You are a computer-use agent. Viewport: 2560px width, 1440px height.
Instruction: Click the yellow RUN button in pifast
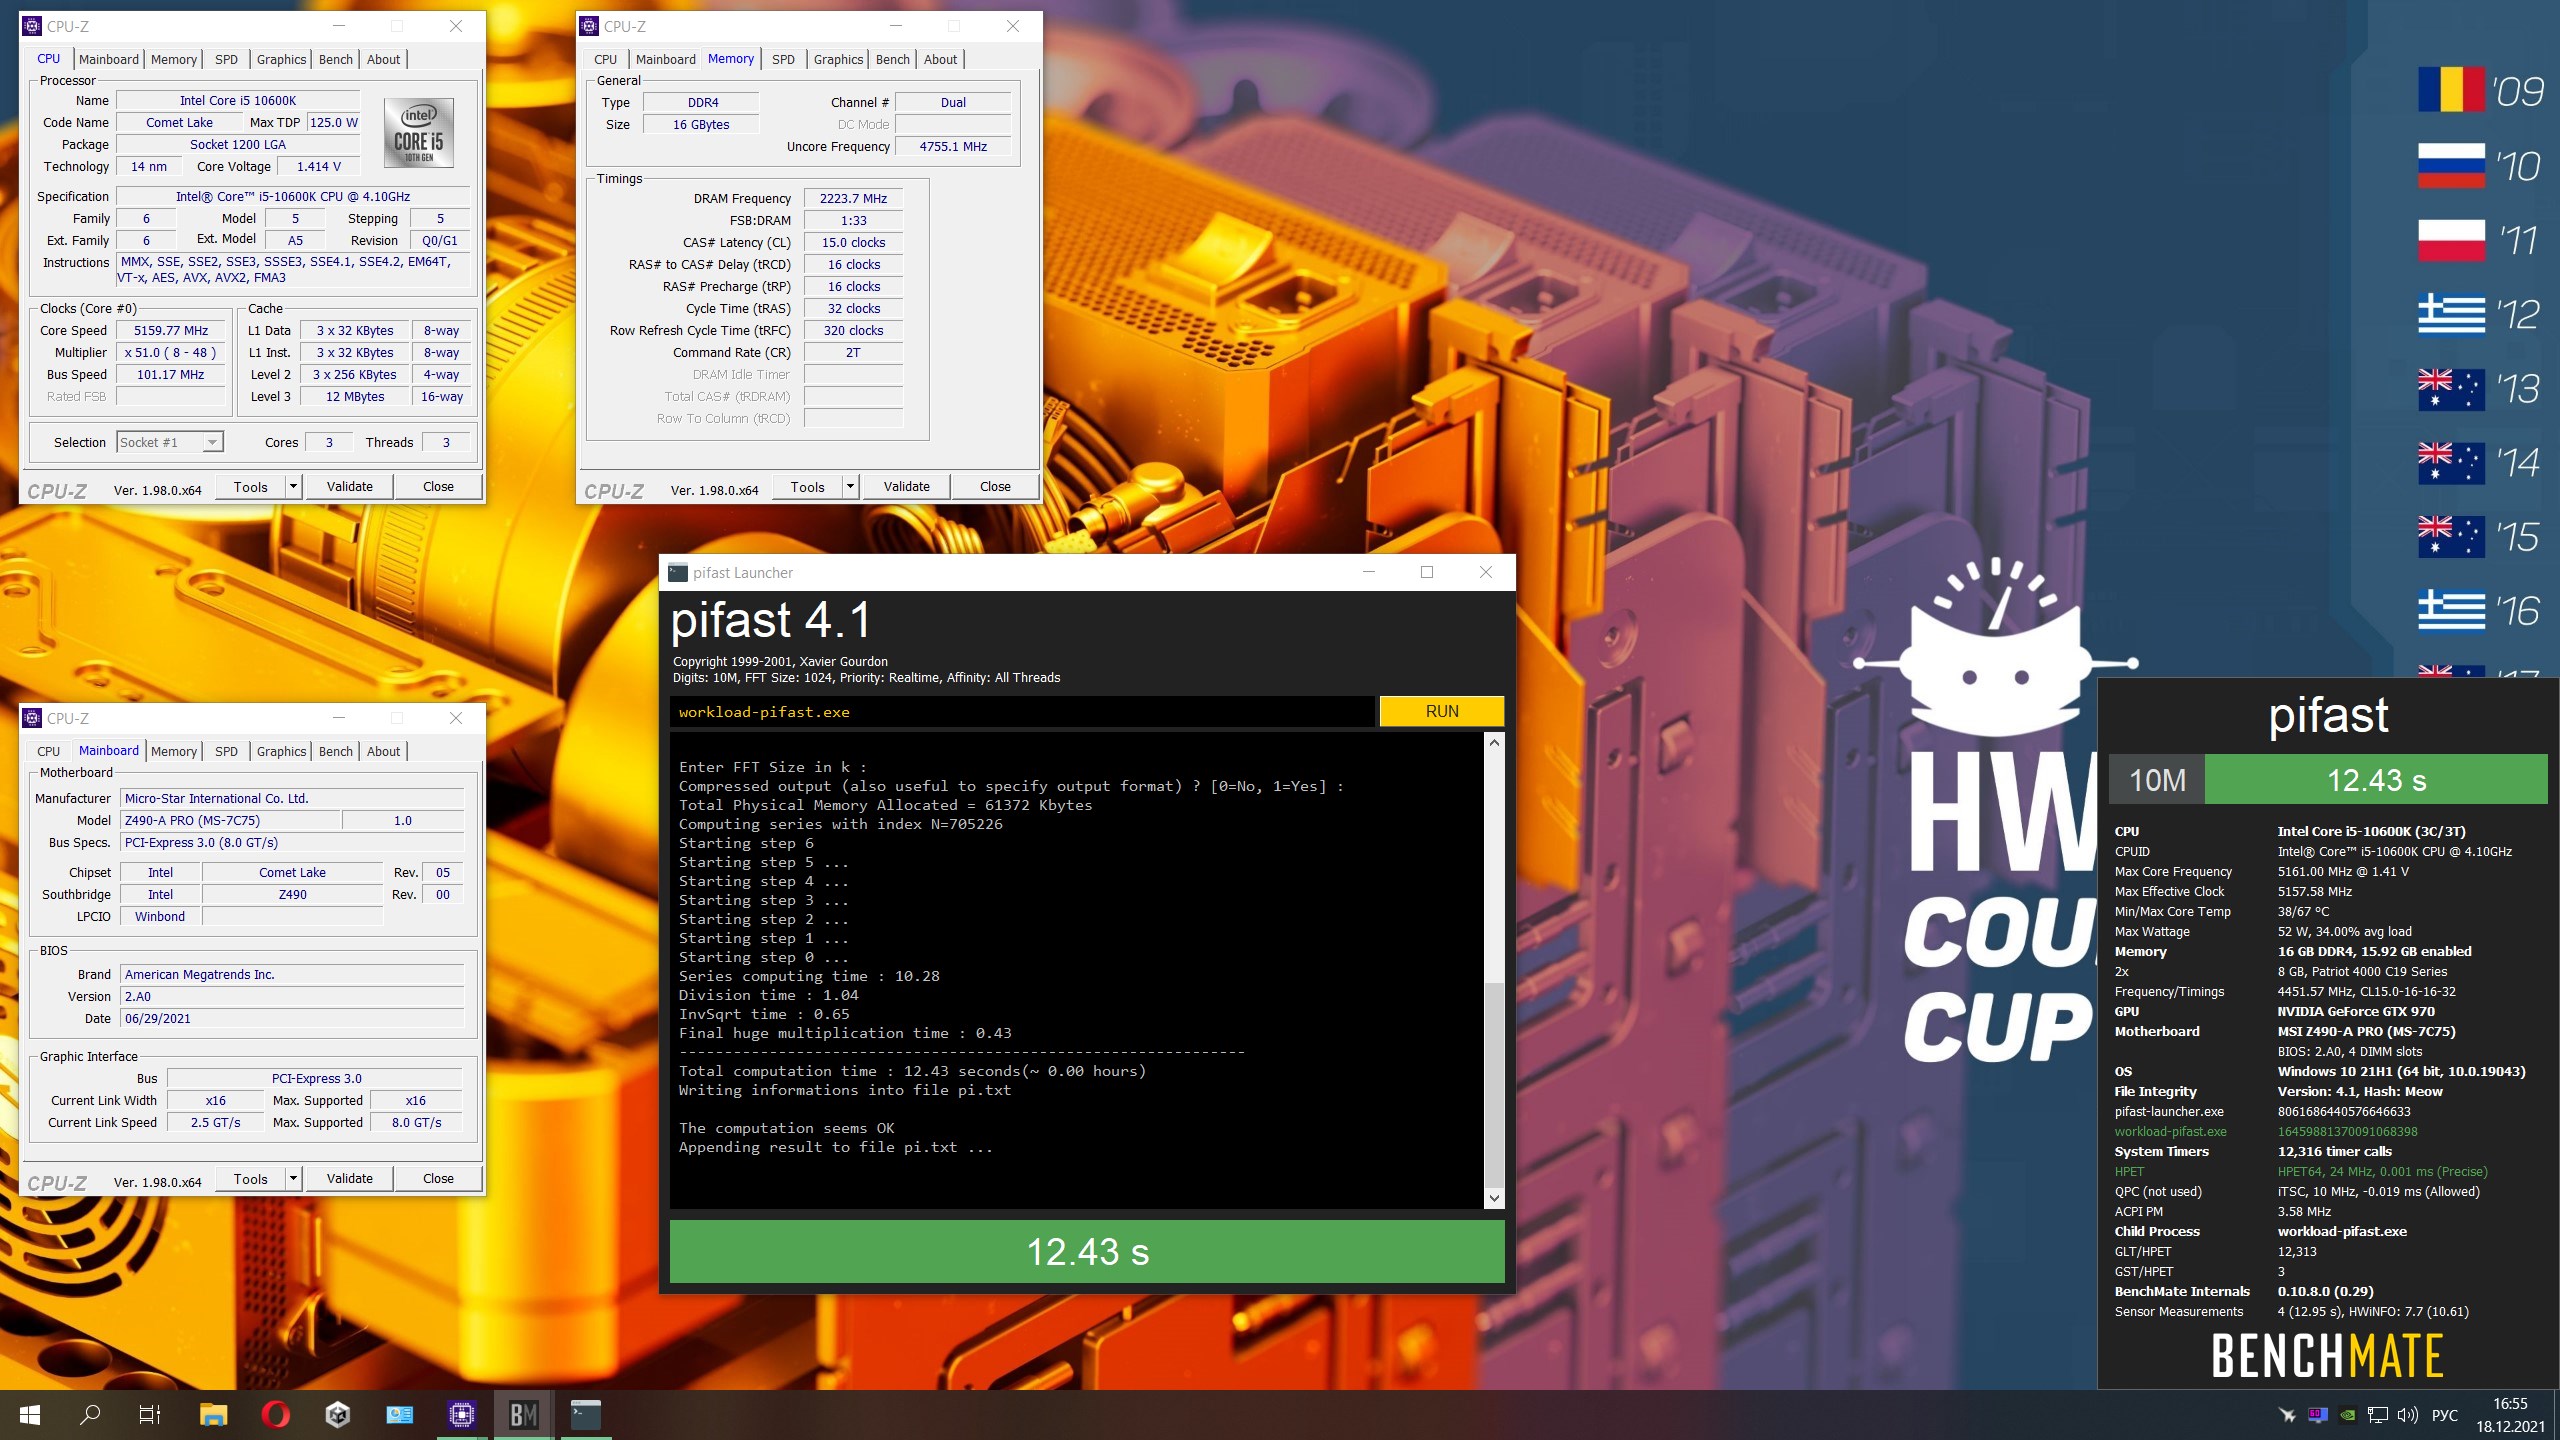[x=1442, y=711]
